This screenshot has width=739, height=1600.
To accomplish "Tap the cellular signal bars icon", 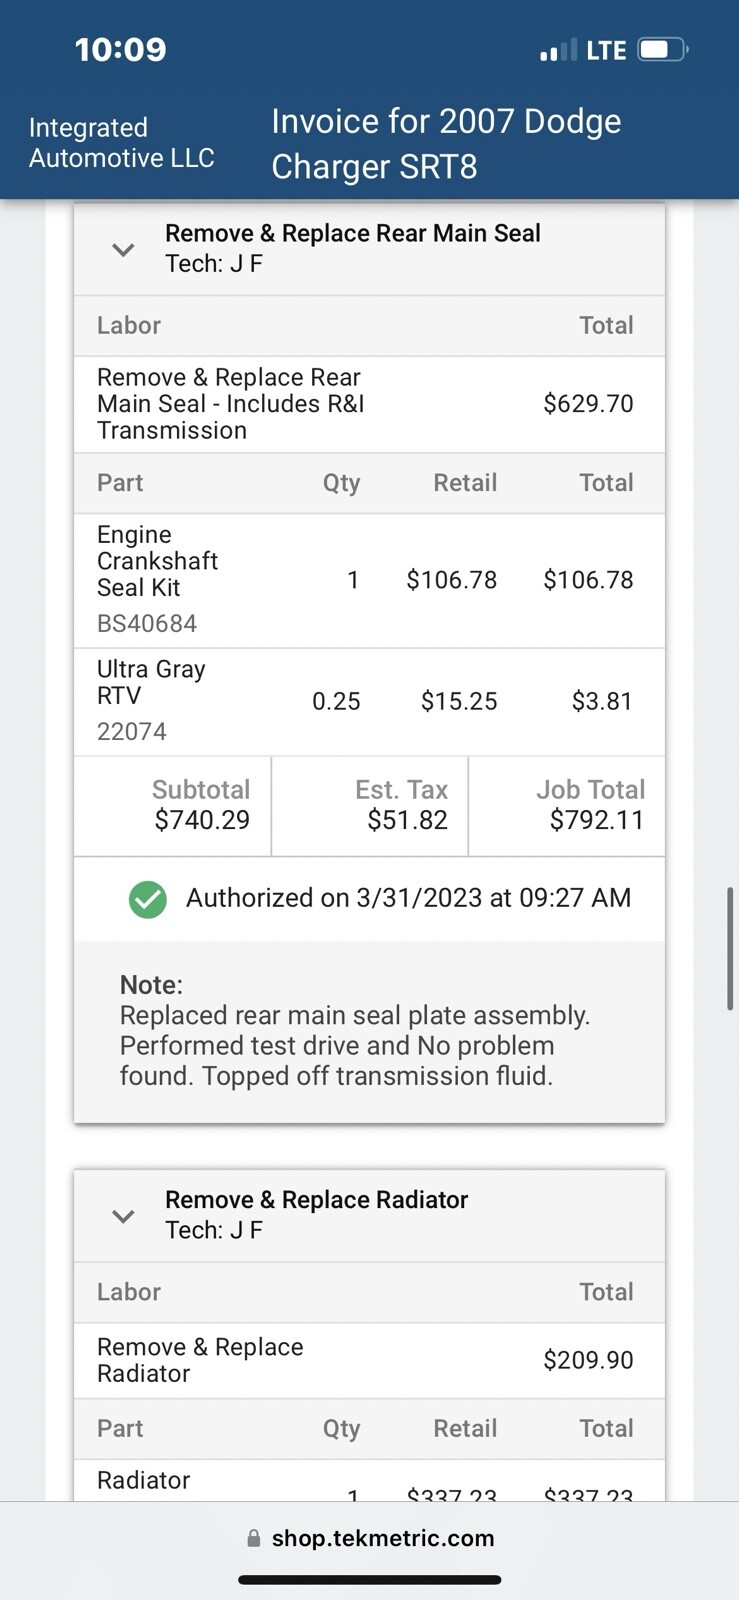I will (558, 50).
